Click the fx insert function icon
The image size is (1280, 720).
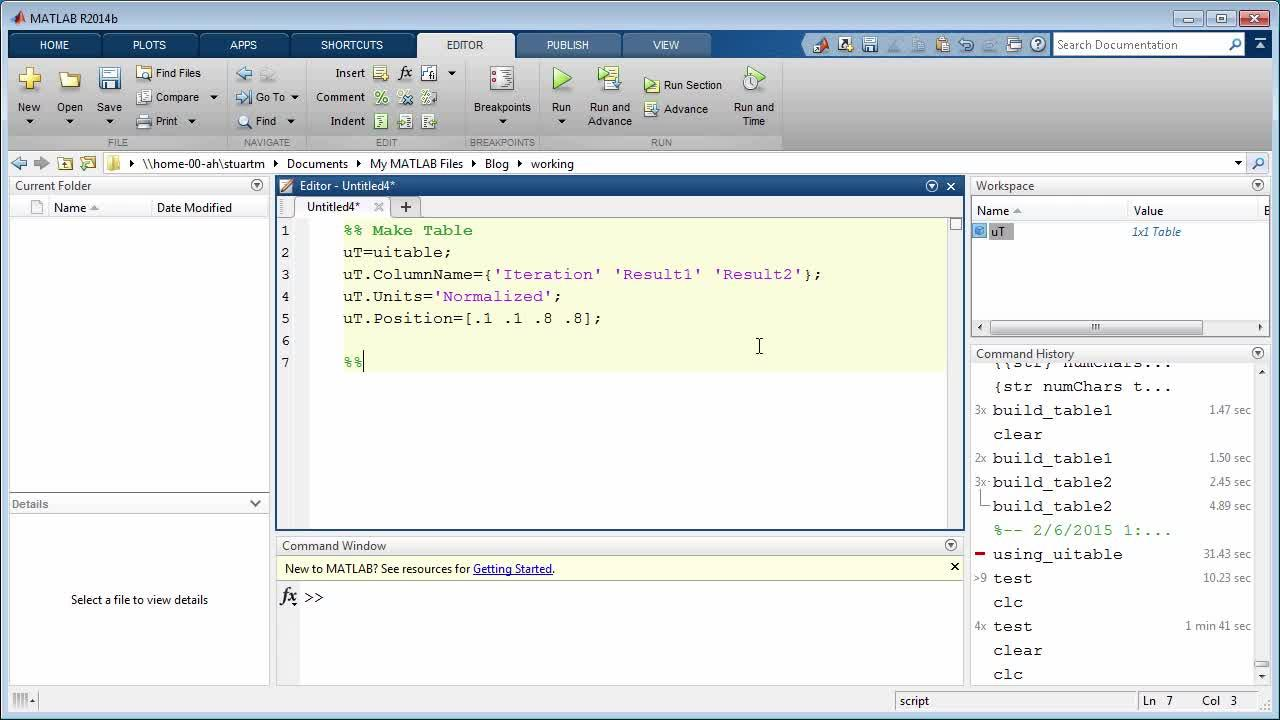405,73
